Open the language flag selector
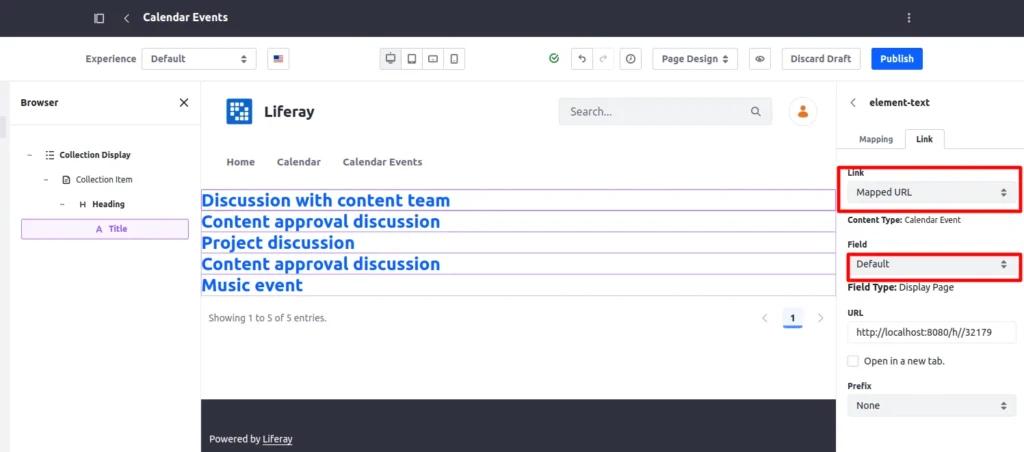Image resolution: width=1024 pixels, height=452 pixels. tap(278, 59)
